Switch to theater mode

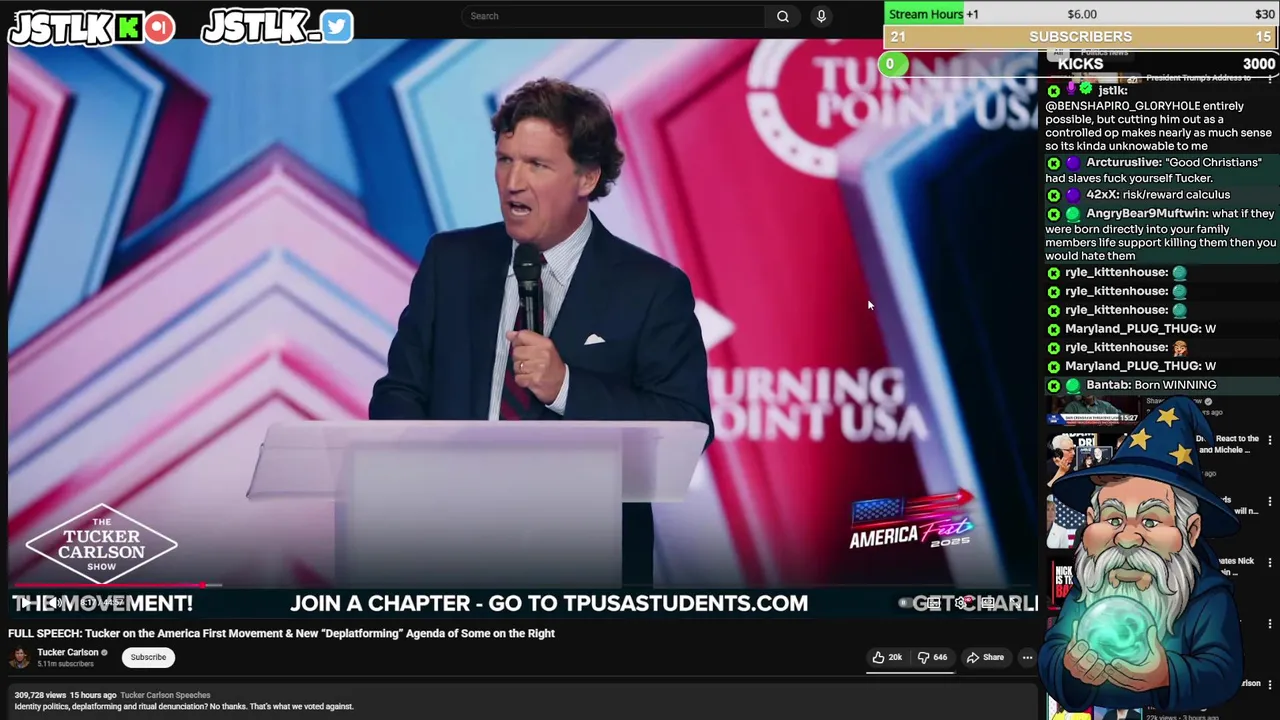point(987,602)
